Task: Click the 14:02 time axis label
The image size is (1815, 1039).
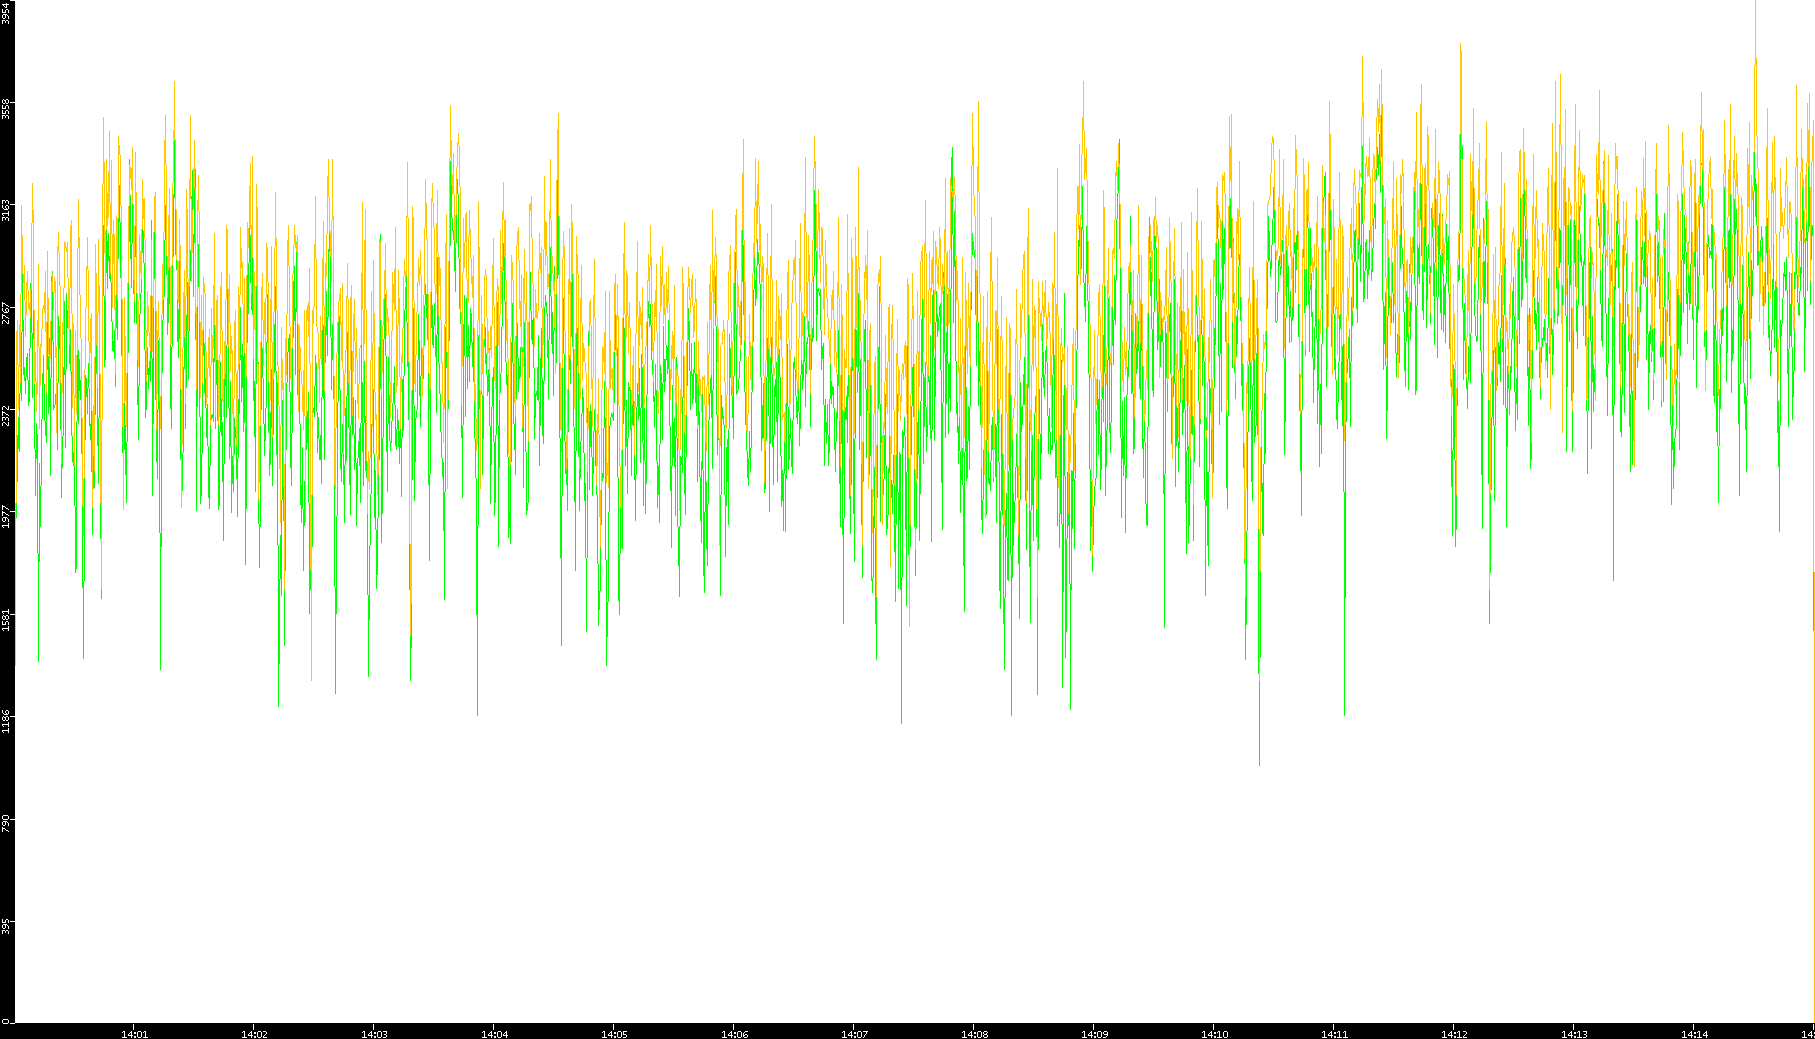Action: pos(254,1033)
